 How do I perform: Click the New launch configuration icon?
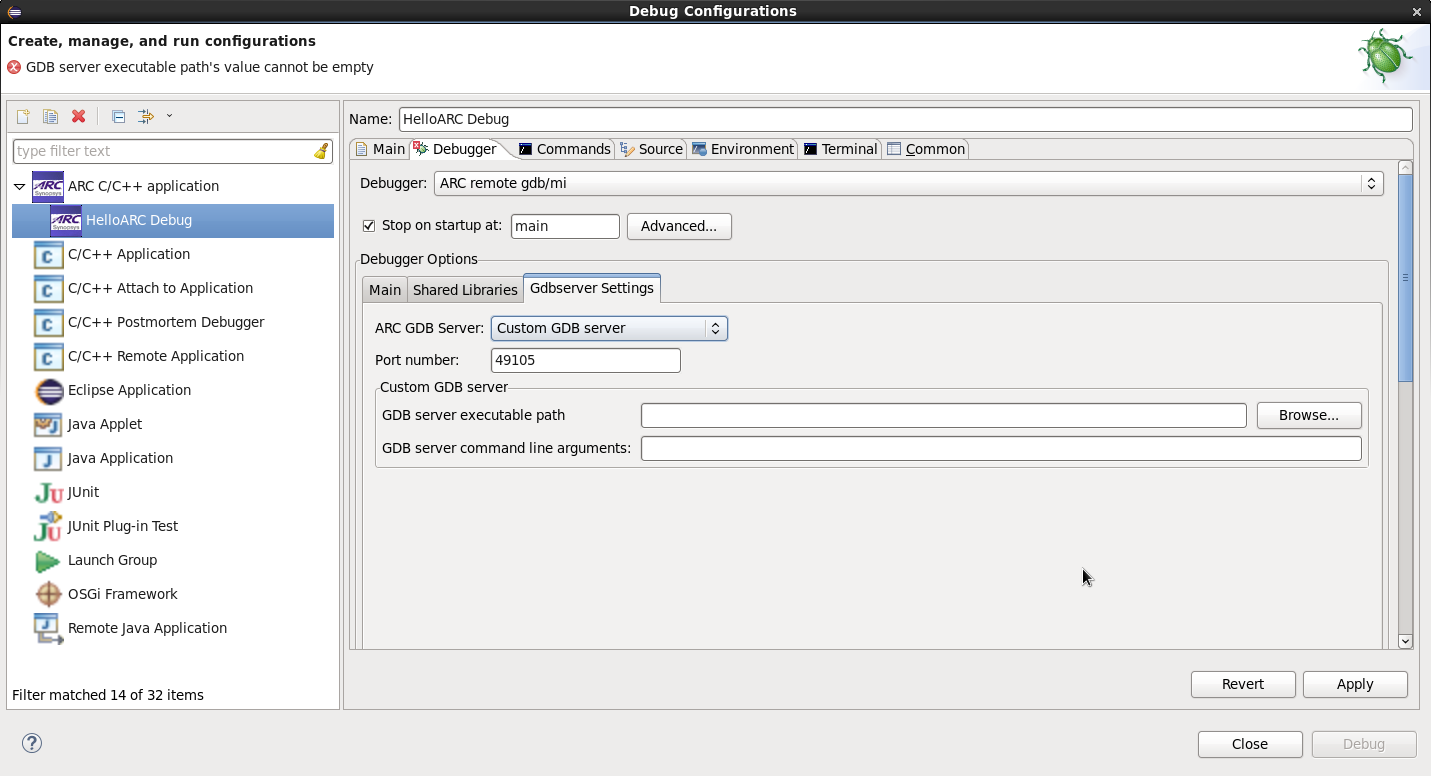coord(23,117)
